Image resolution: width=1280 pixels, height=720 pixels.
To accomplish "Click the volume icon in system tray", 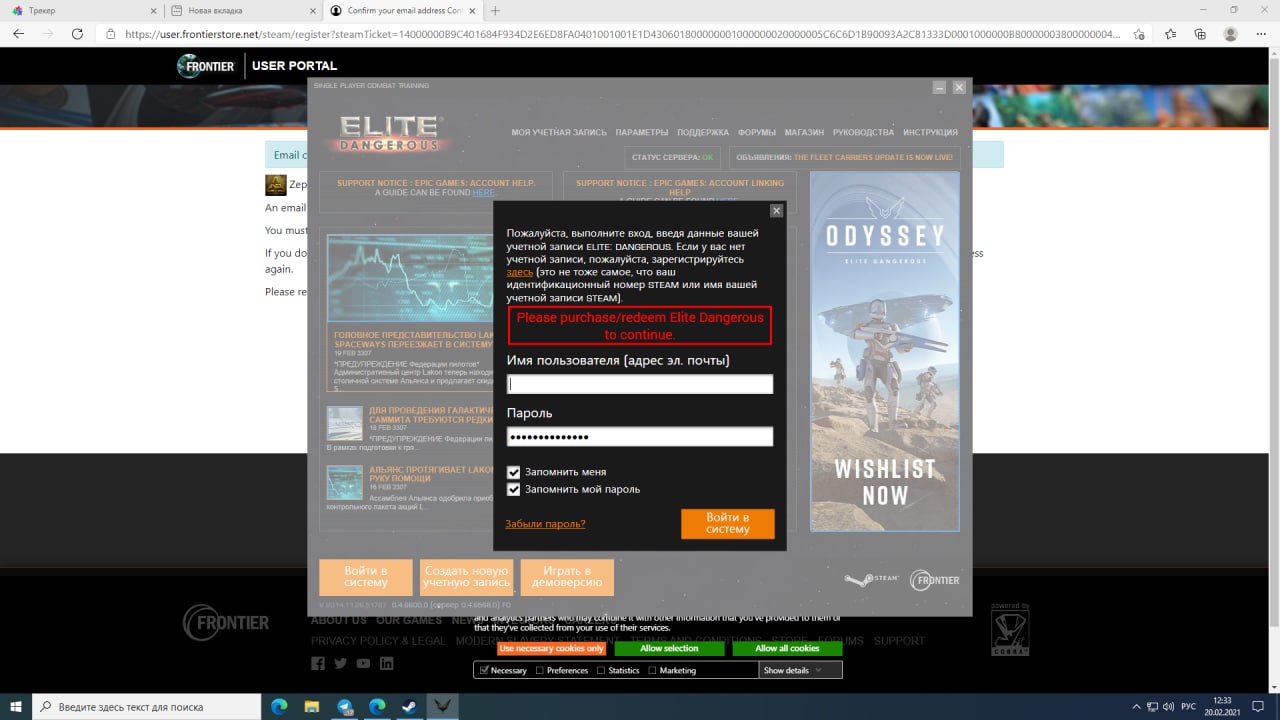I will 1169,706.
